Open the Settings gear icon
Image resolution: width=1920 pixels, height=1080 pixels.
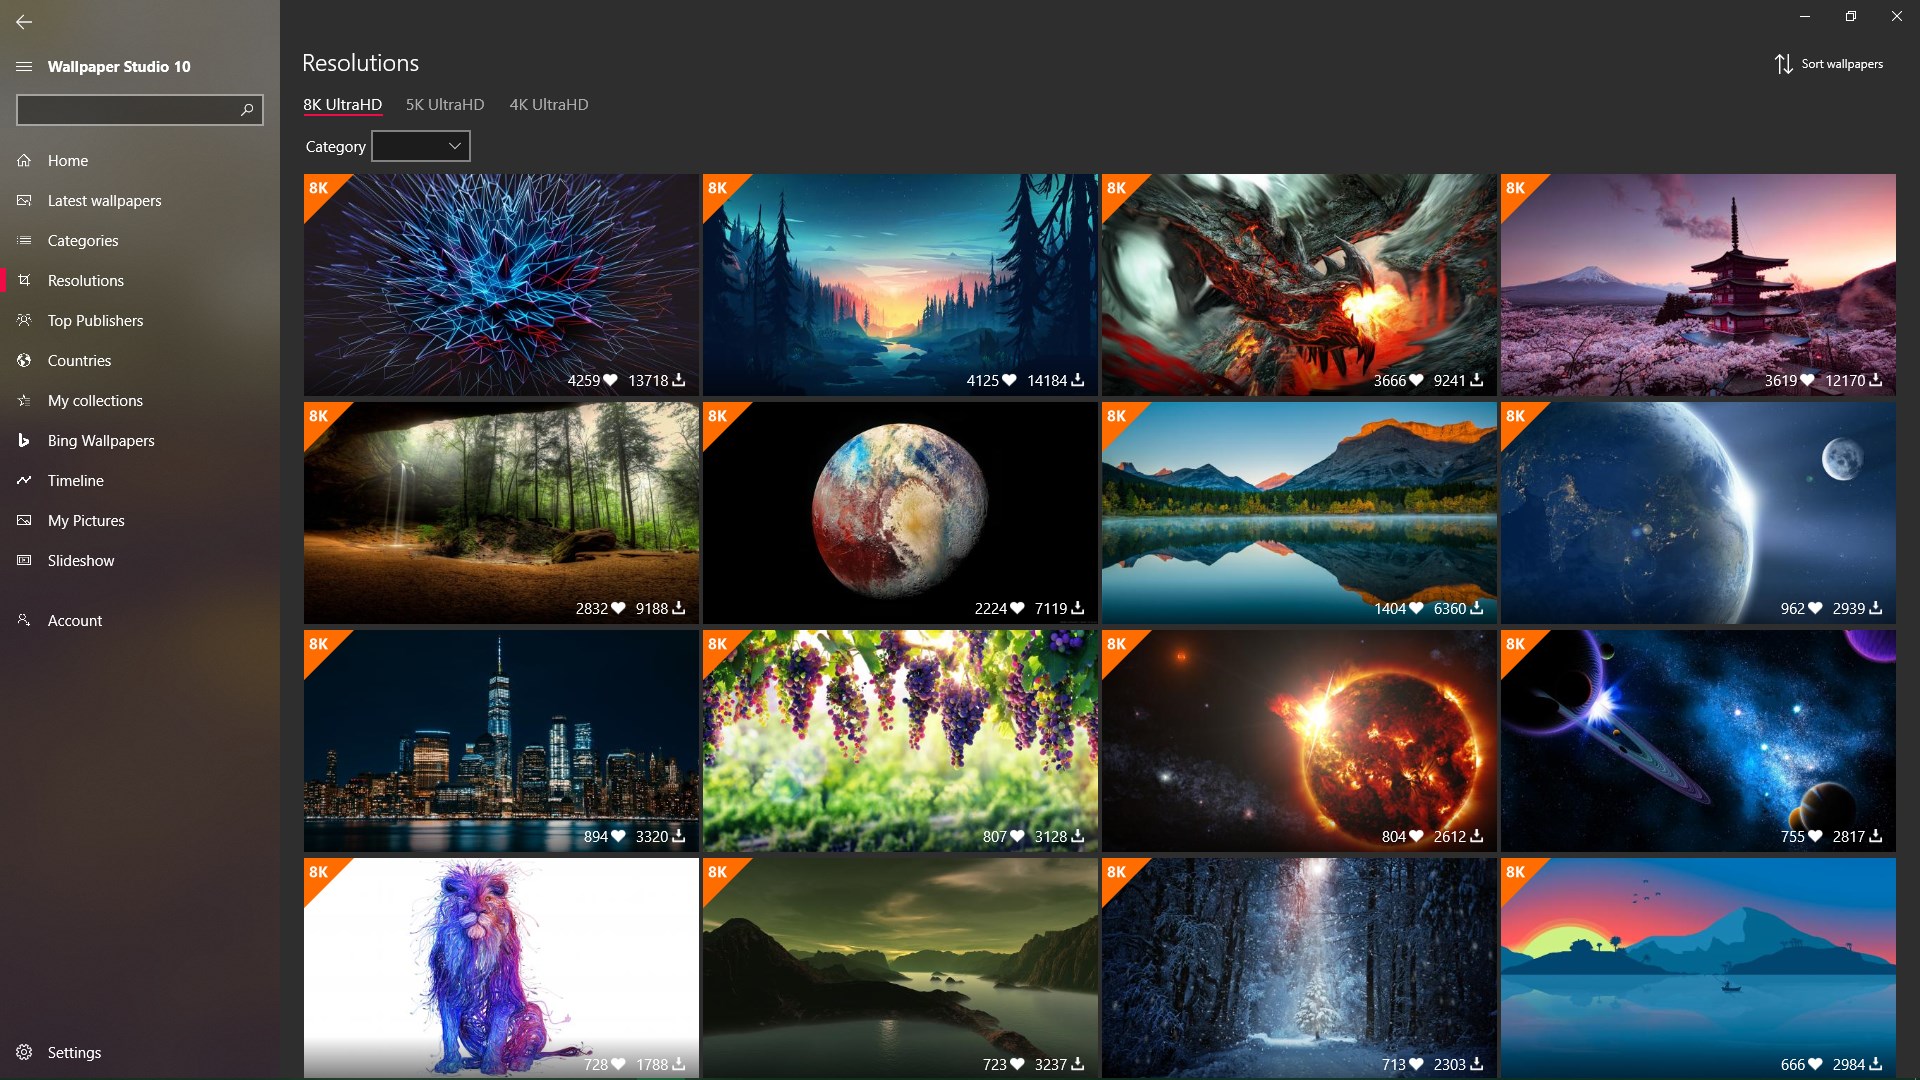(24, 1052)
